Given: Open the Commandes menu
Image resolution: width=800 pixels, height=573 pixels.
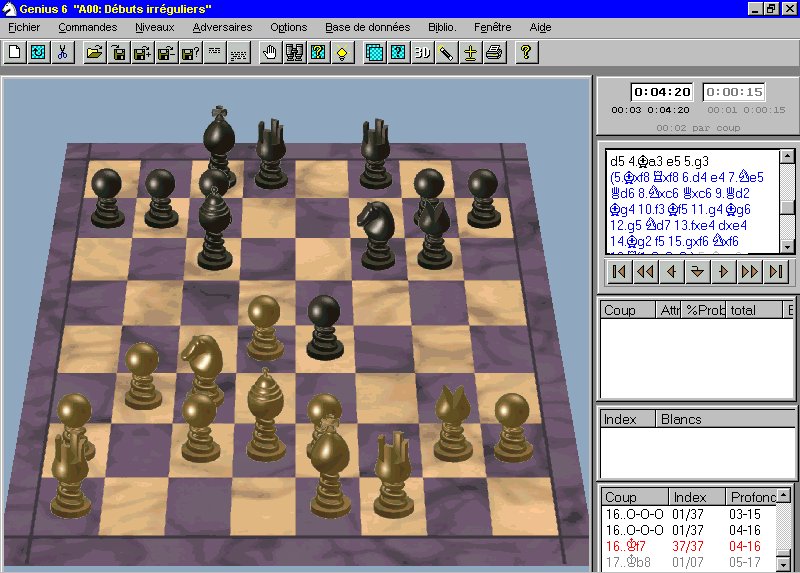Looking at the screenshot, I should (88, 27).
